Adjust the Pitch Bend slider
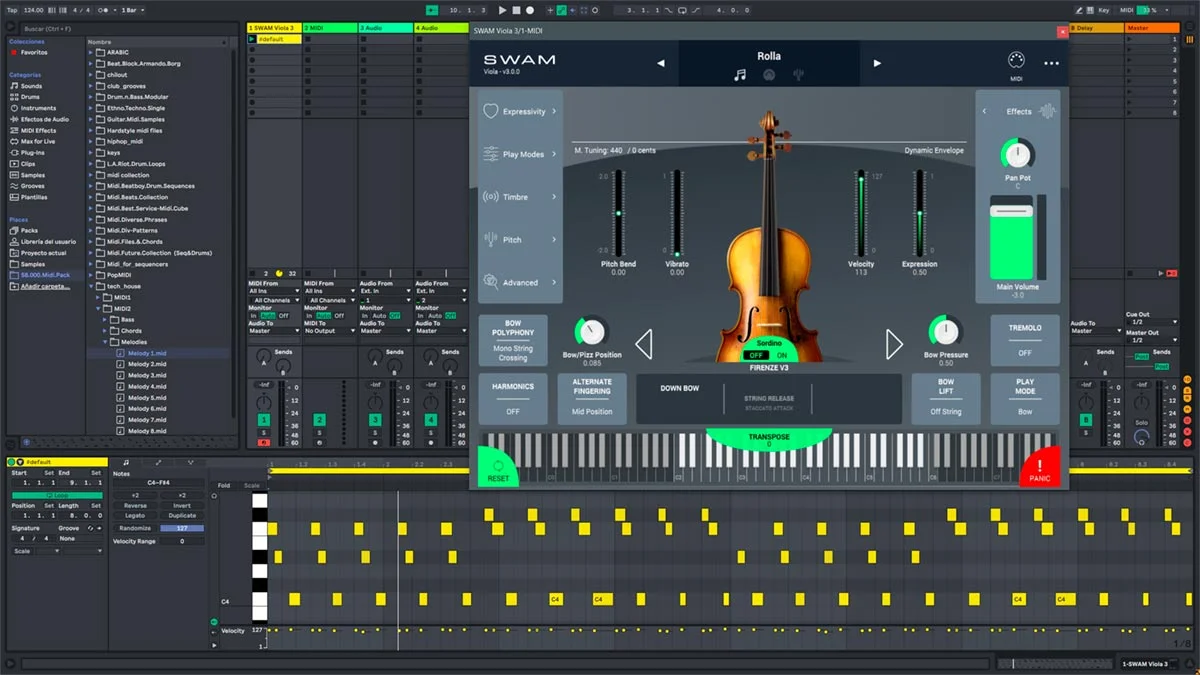1200x675 pixels. 618,214
